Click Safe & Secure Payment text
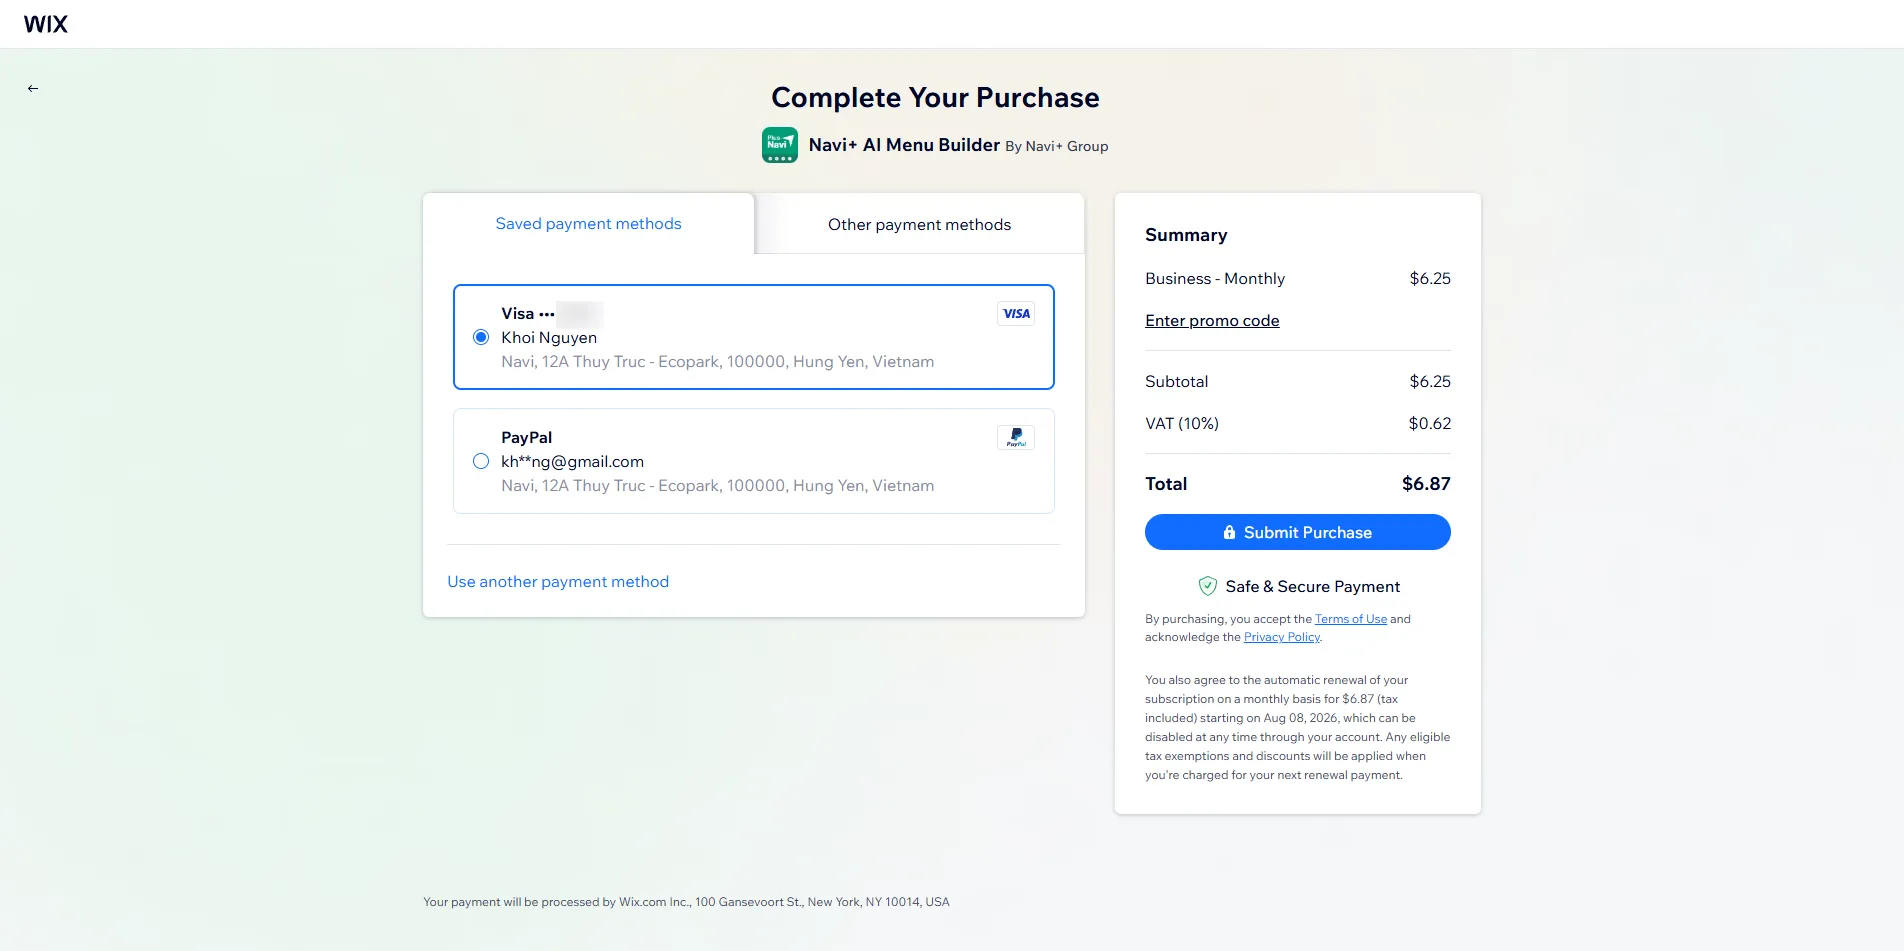Image resolution: width=1904 pixels, height=951 pixels. [x=1312, y=587]
